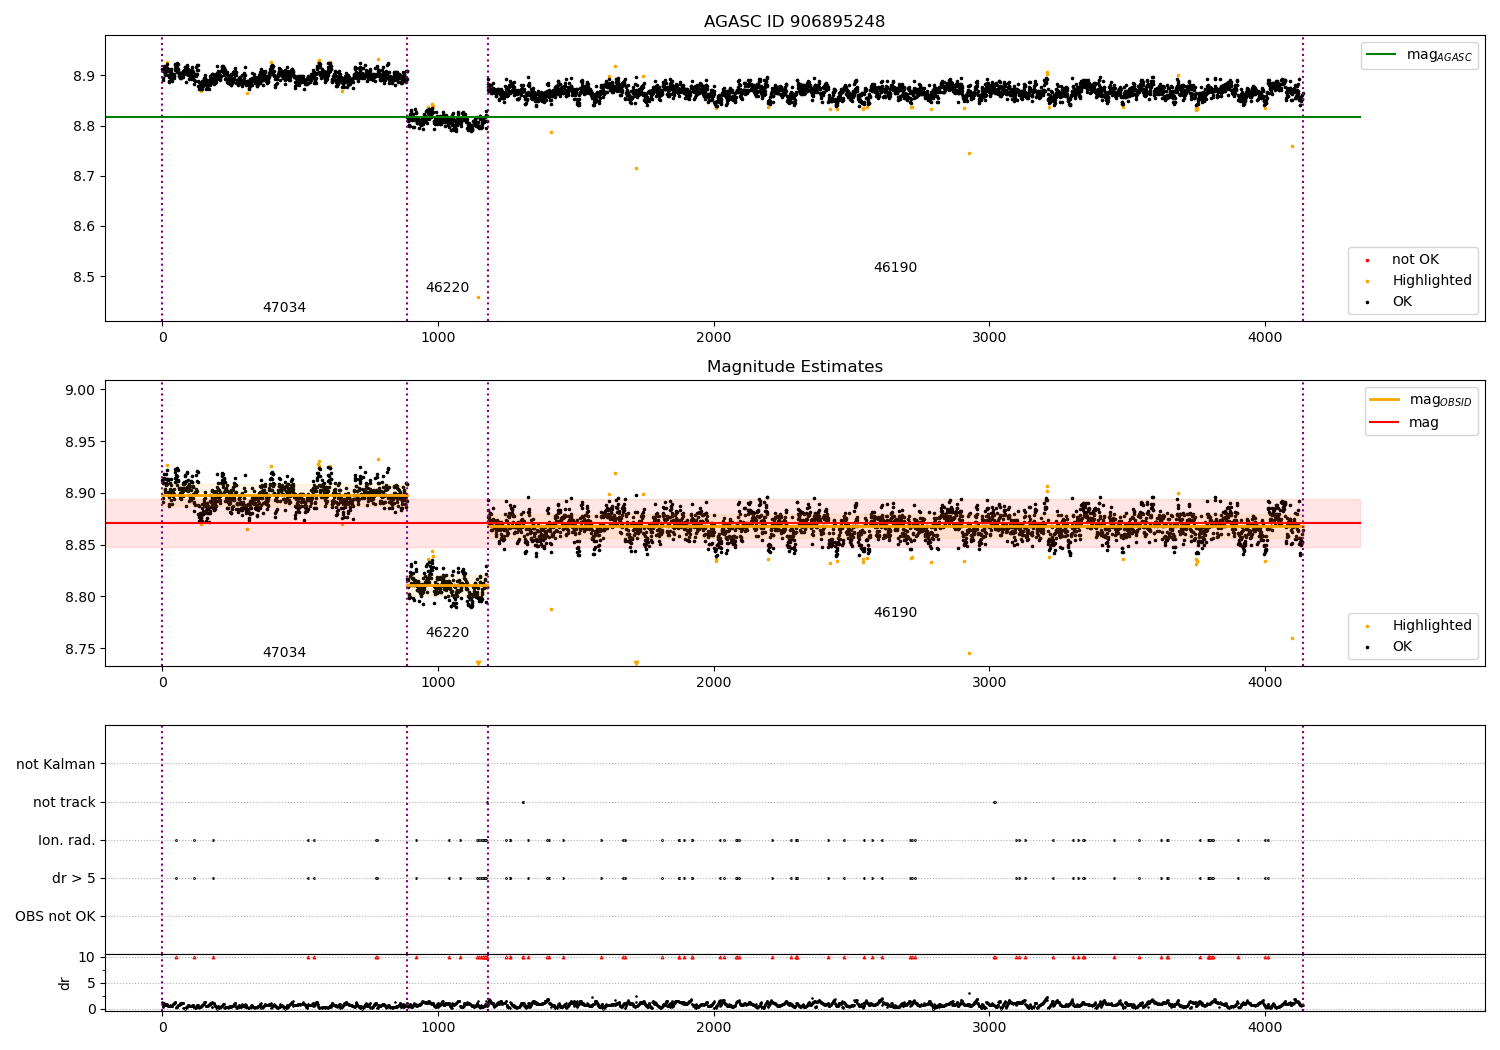Click obsid label 47034 in Magnitude Estimates plot
The width and height of the screenshot is (1500, 1050).
point(284,653)
